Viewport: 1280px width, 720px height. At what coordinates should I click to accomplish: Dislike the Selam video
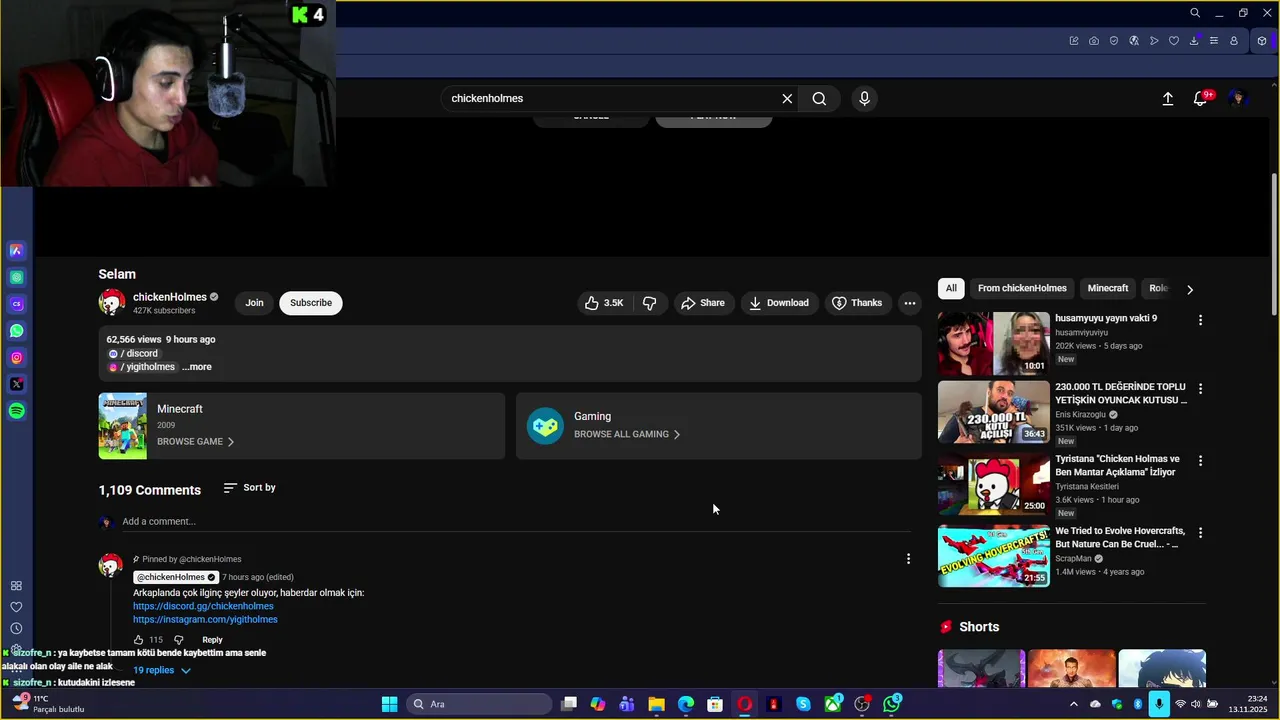(649, 303)
